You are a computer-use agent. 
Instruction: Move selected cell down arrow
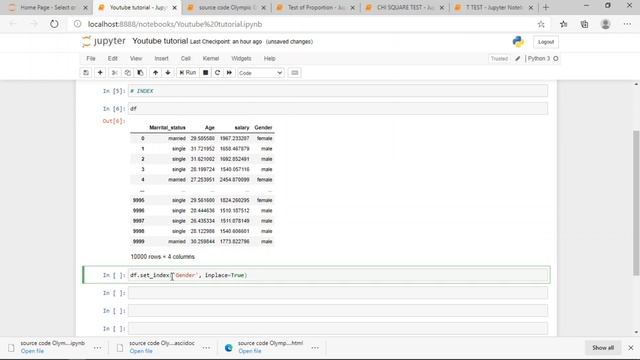168,73
